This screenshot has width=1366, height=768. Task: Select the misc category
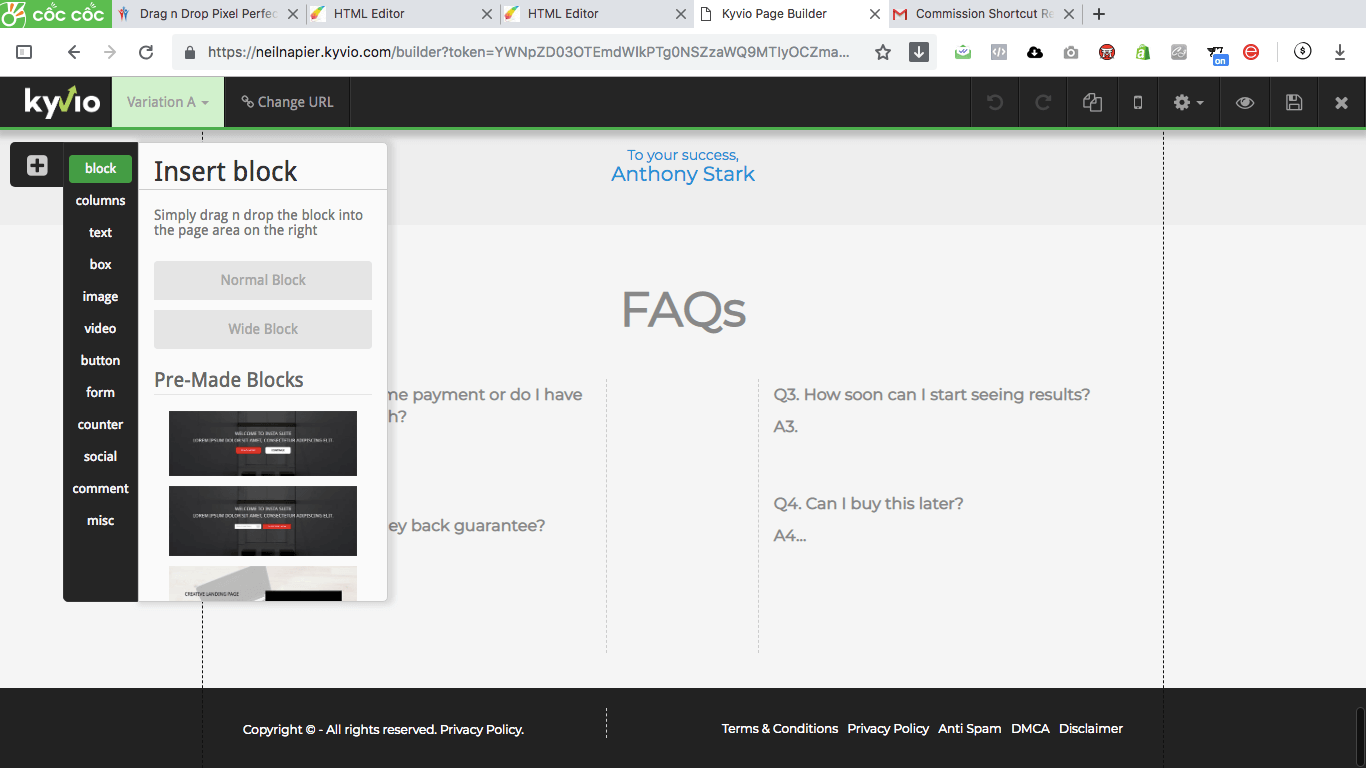pyautogui.click(x=100, y=520)
